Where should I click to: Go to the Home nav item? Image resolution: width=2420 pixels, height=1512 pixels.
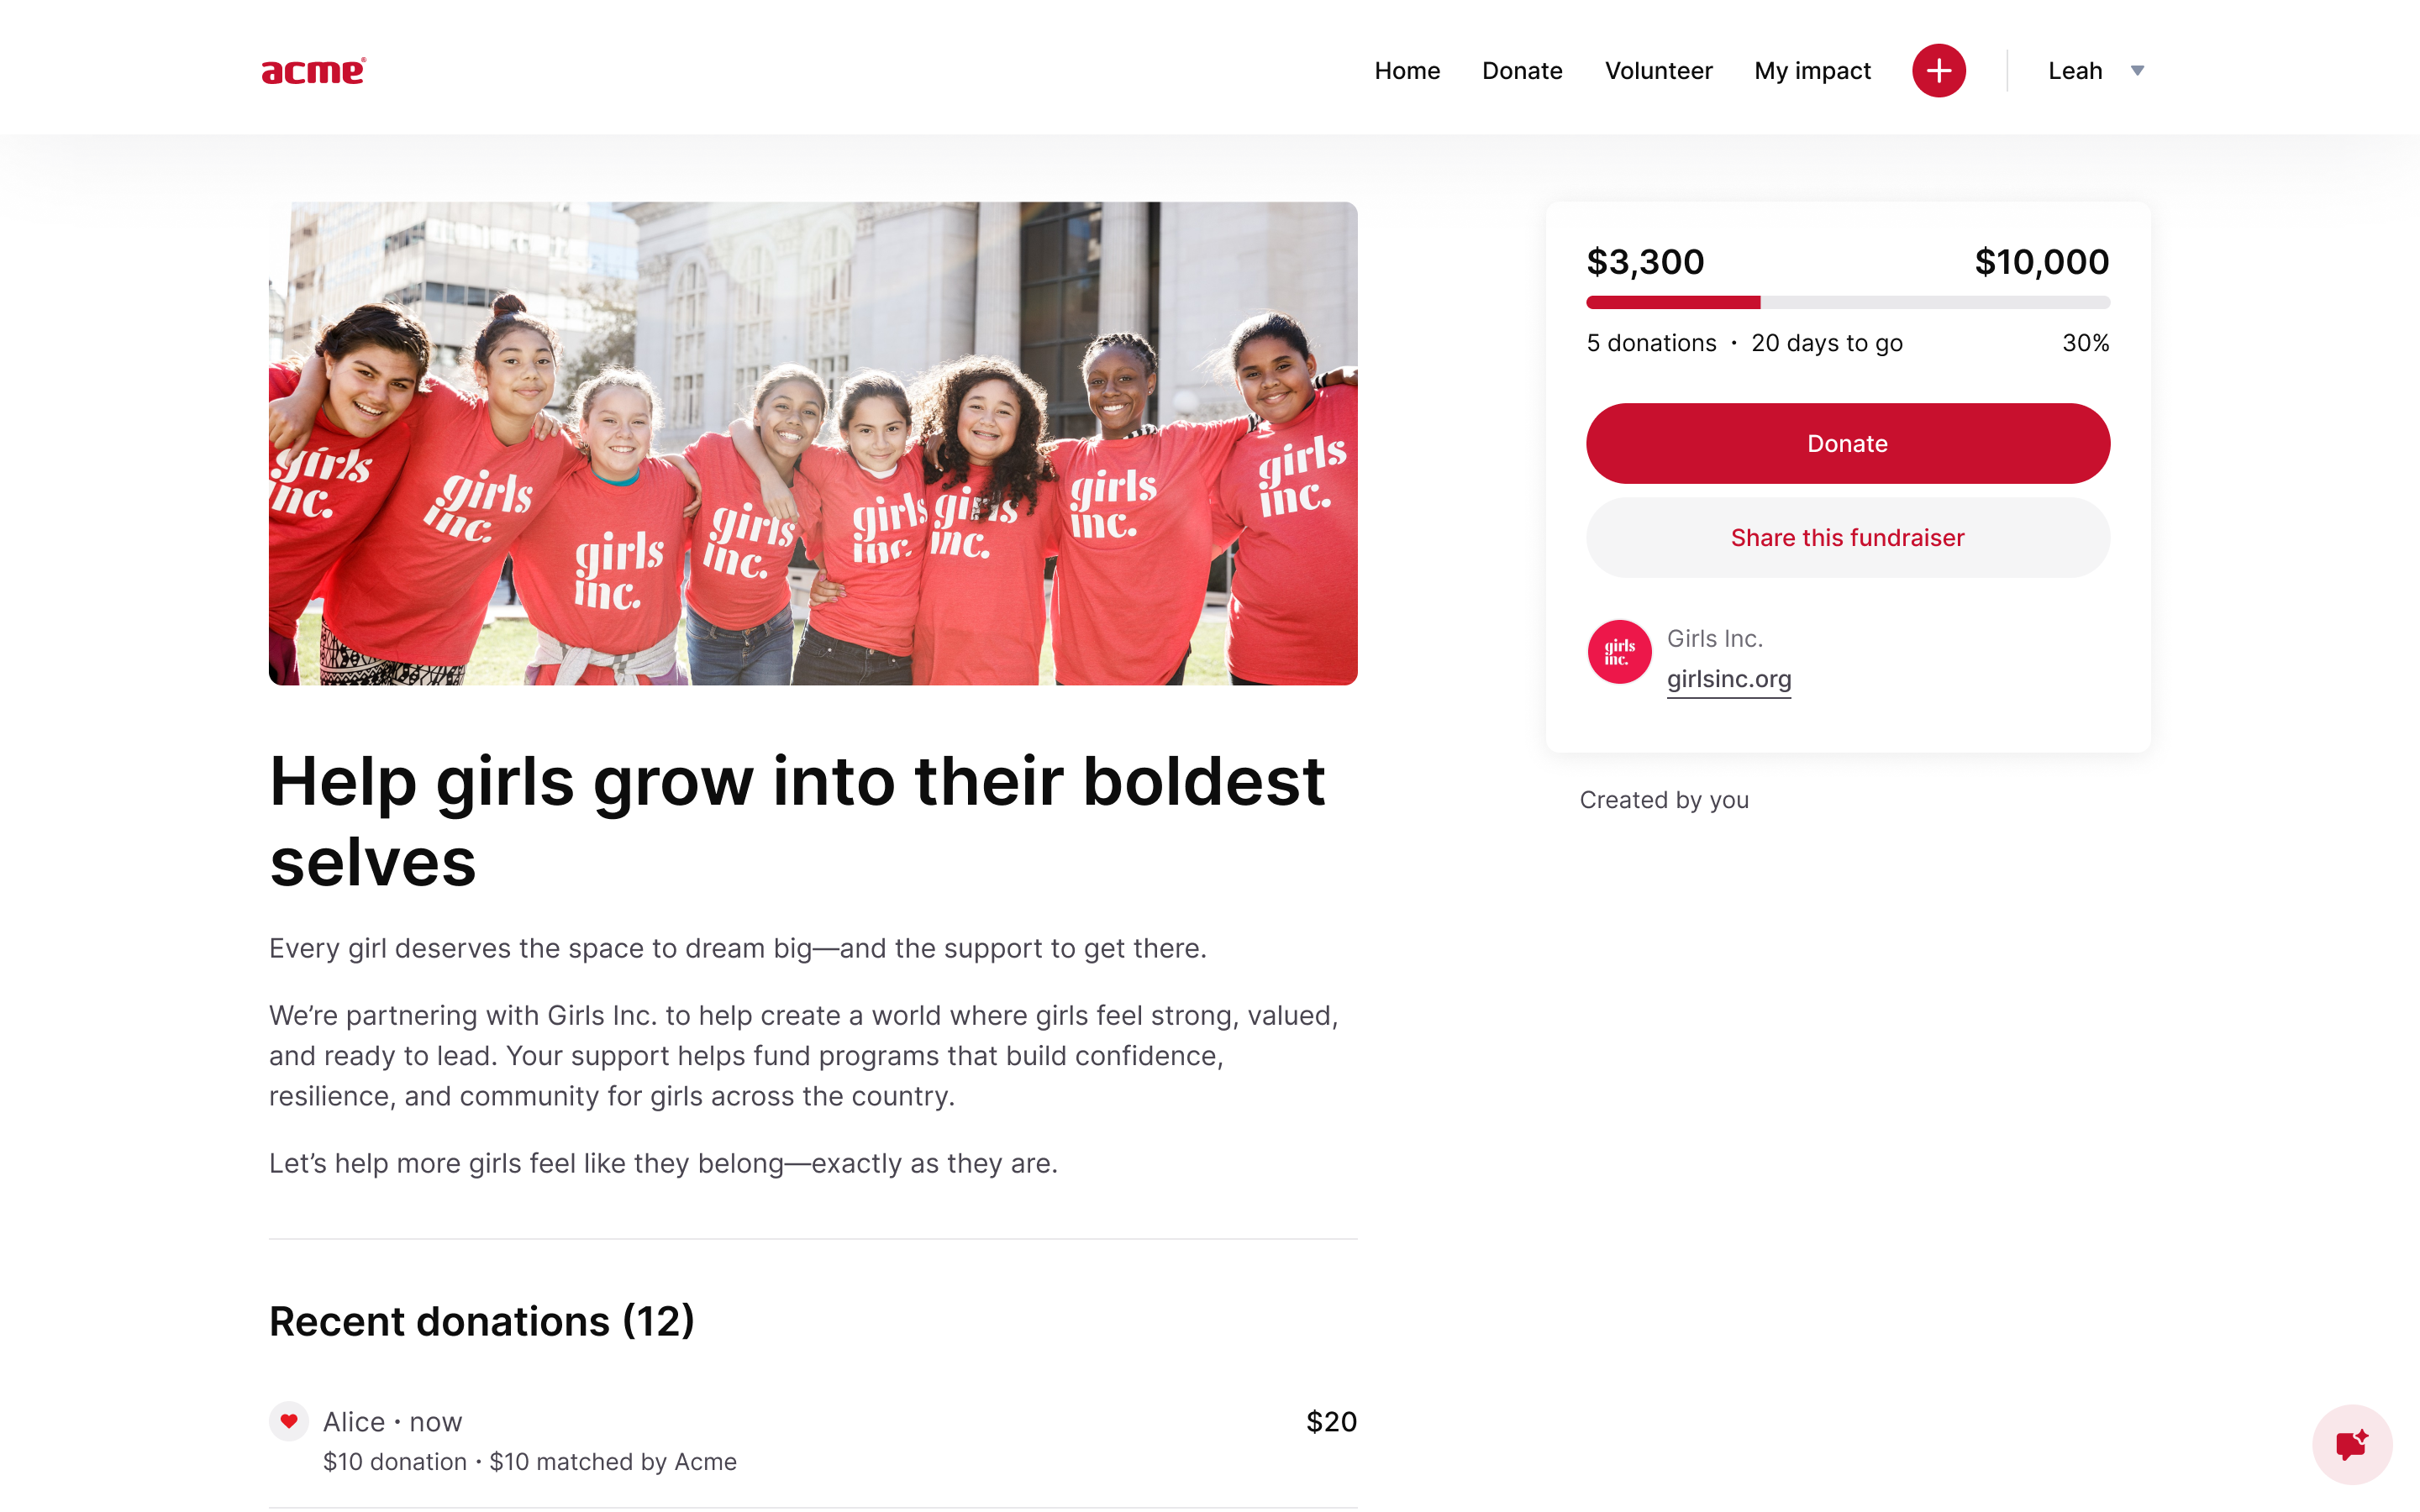[x=1407, y=71]
